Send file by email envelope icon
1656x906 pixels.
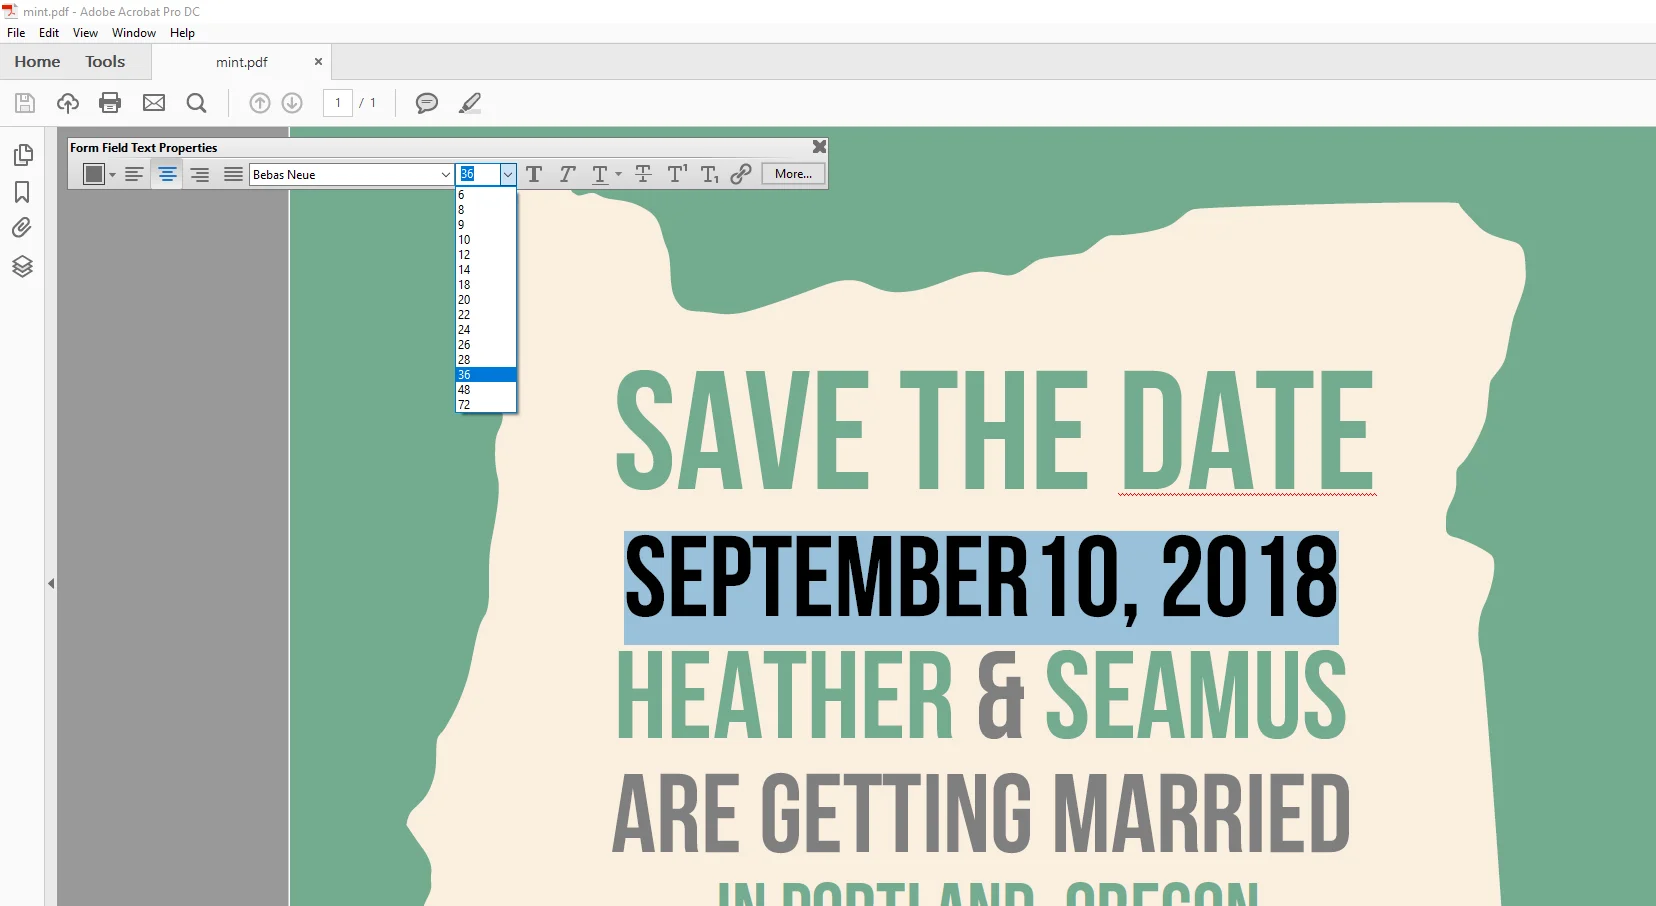click(154, 103)
